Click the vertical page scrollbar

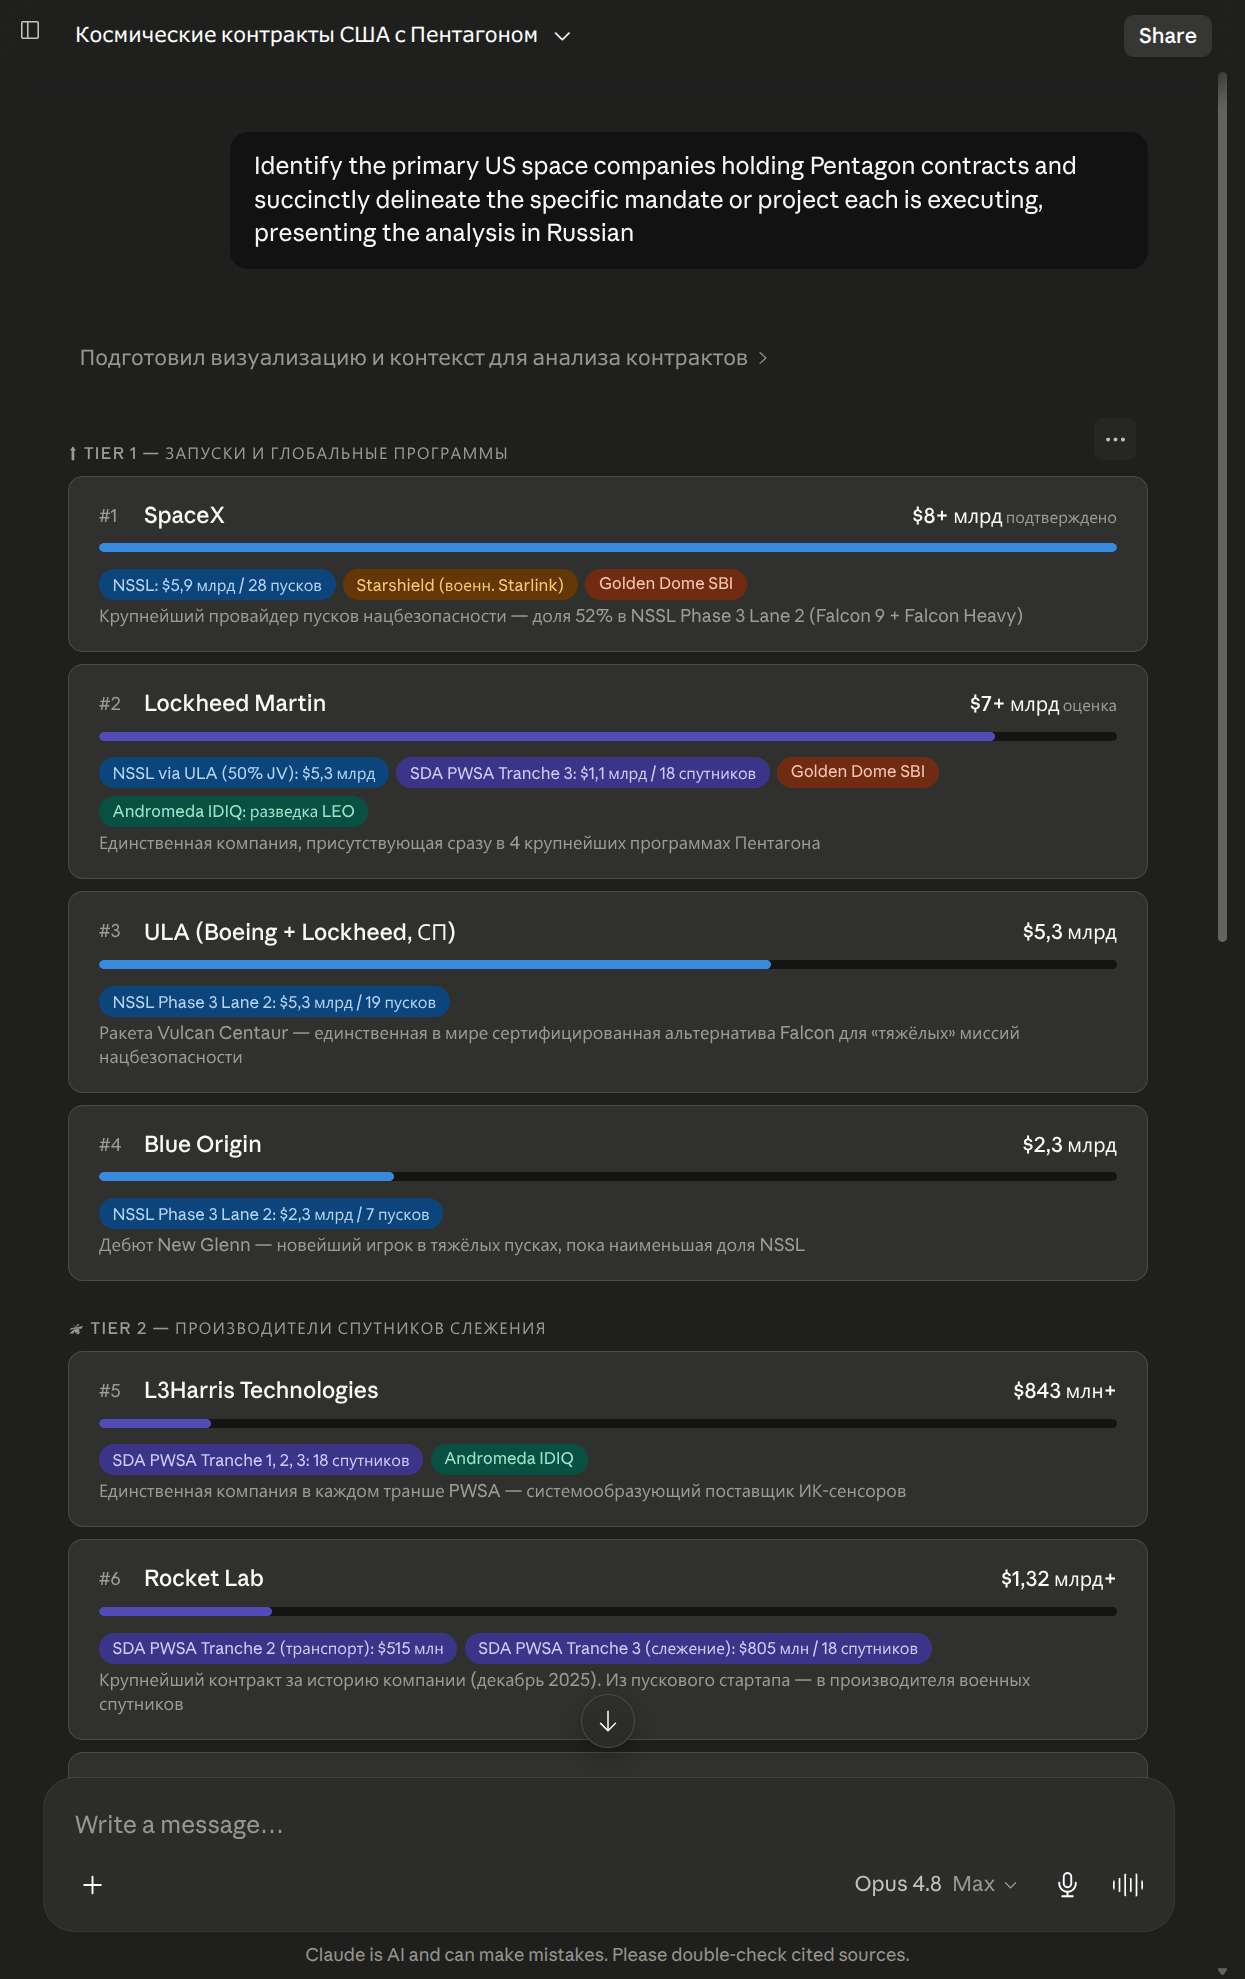tap(1222, 507)
